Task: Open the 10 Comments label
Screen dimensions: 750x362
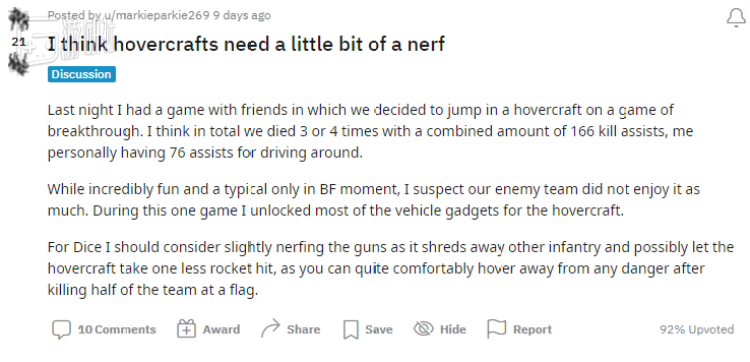Action: tap(117, 329)
